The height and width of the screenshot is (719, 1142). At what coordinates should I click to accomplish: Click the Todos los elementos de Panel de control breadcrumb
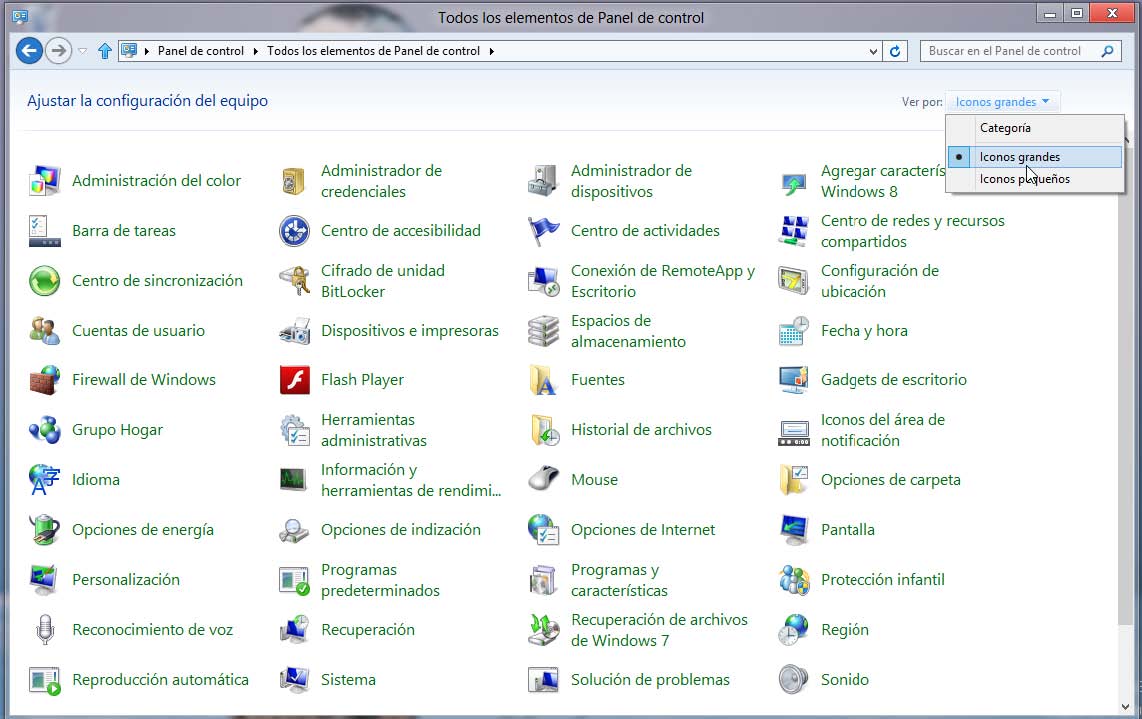point(374,51)
